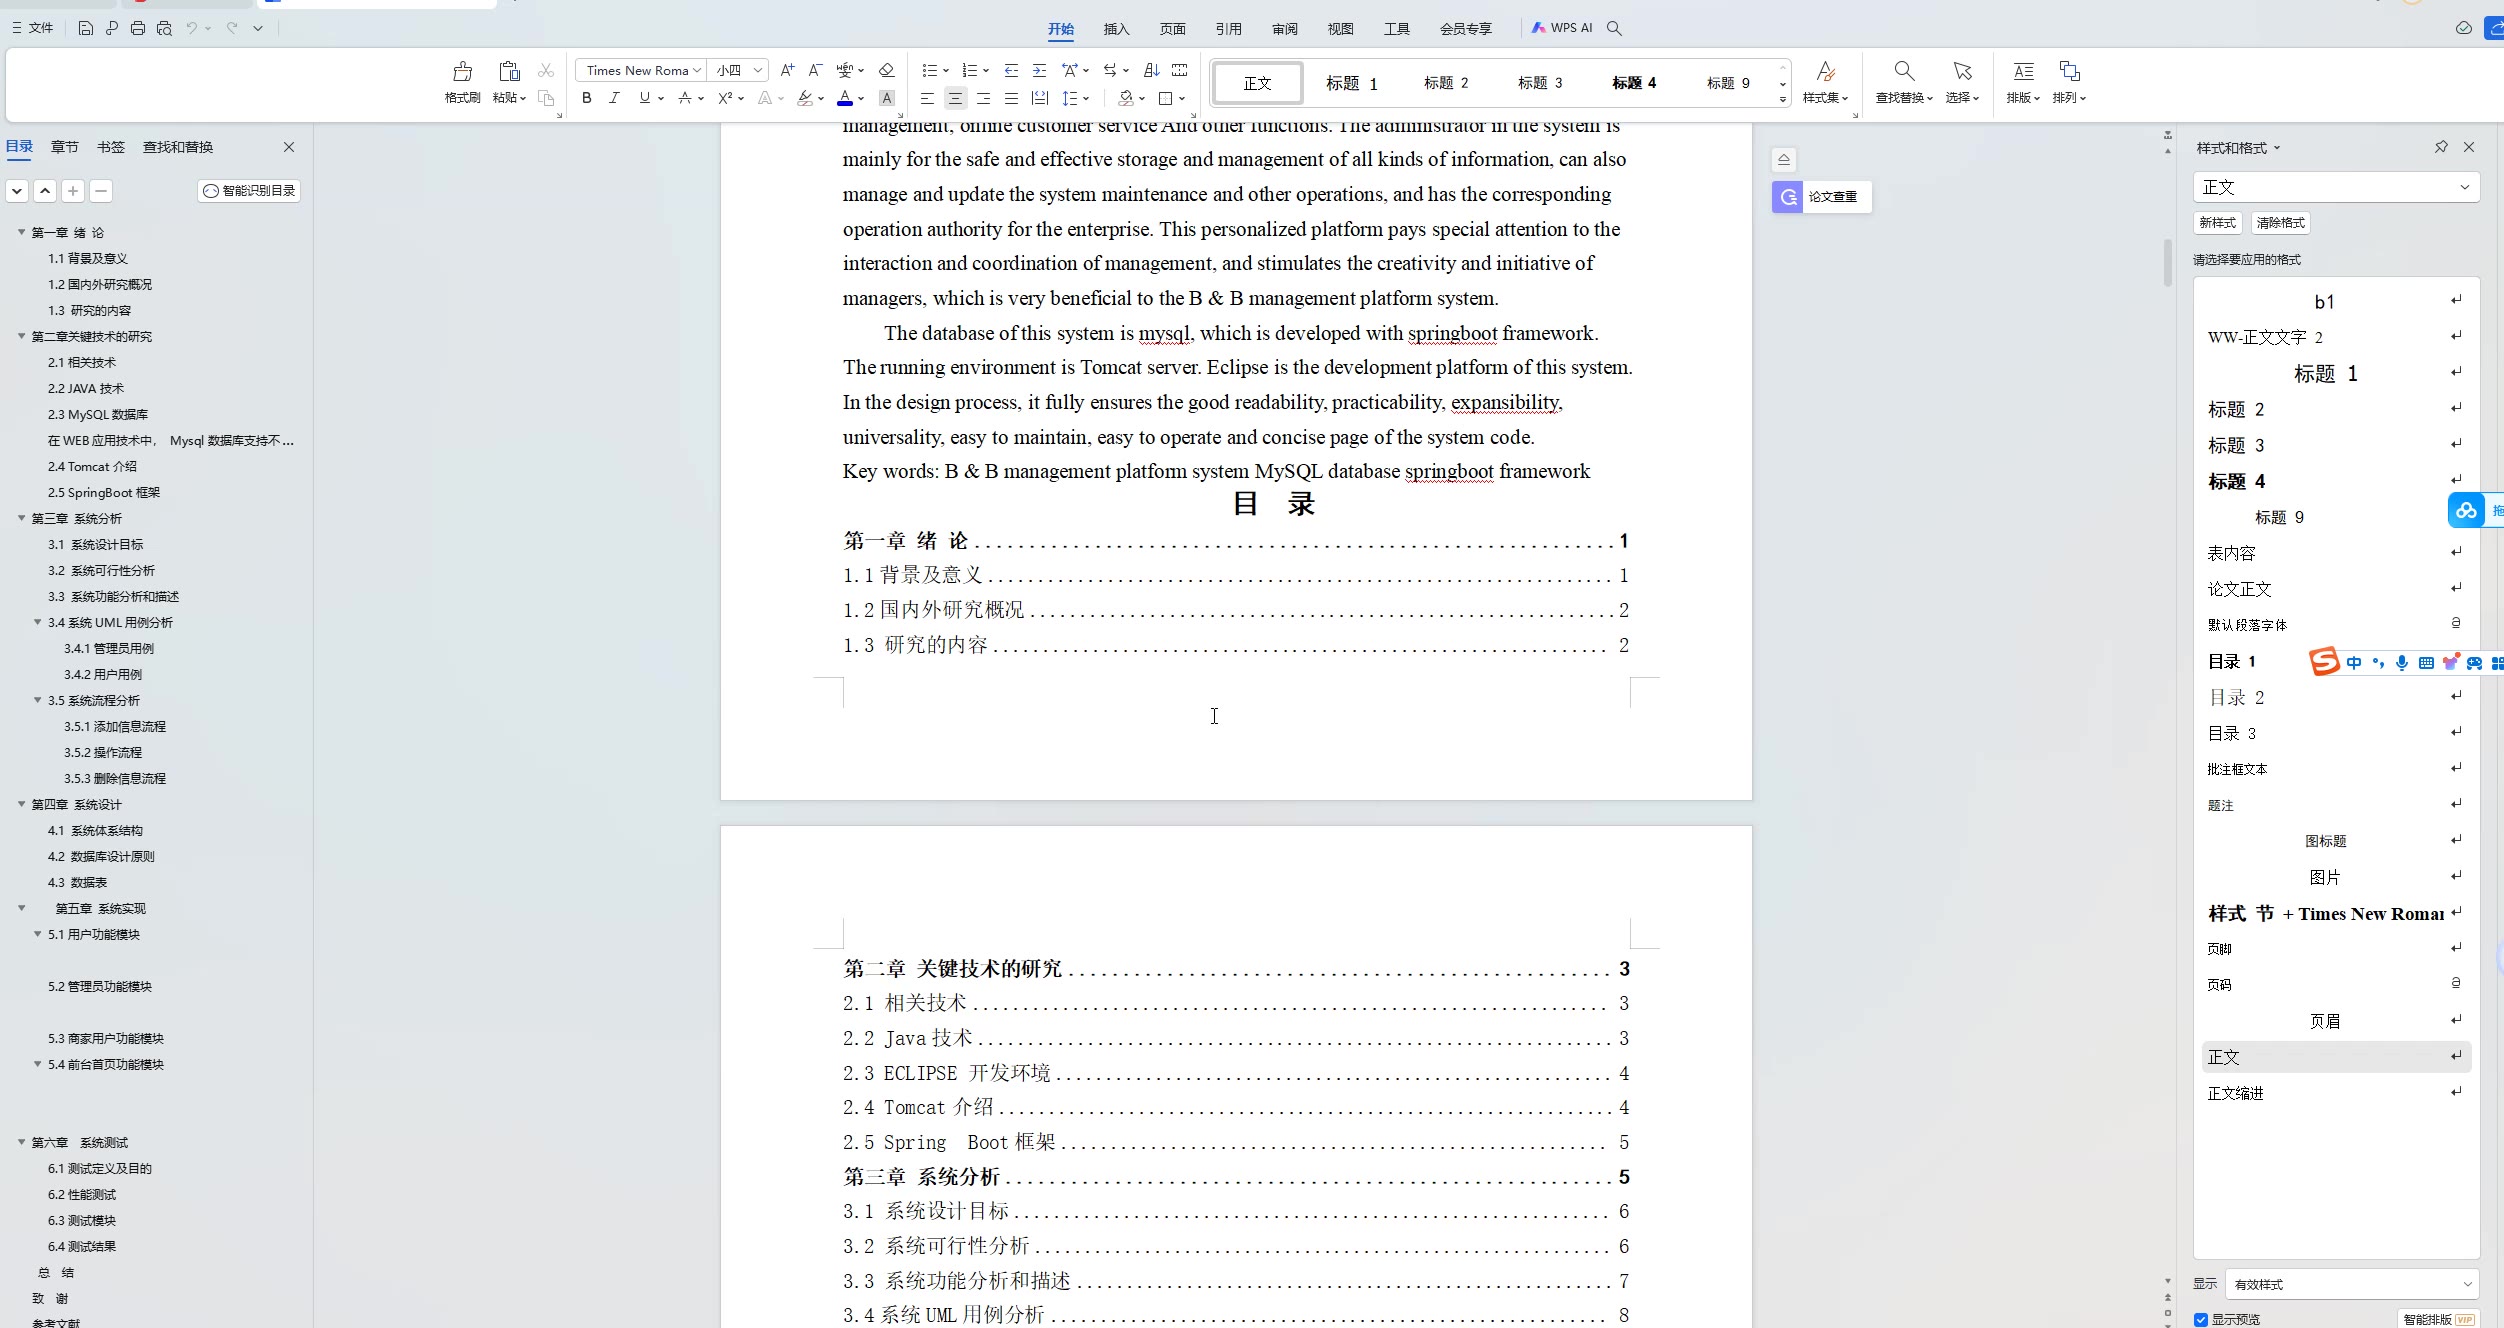The width and height of the screenshot is (2504, 1328).
Task: Apply the text highlight color pen
Action: (x=805, y=98)
